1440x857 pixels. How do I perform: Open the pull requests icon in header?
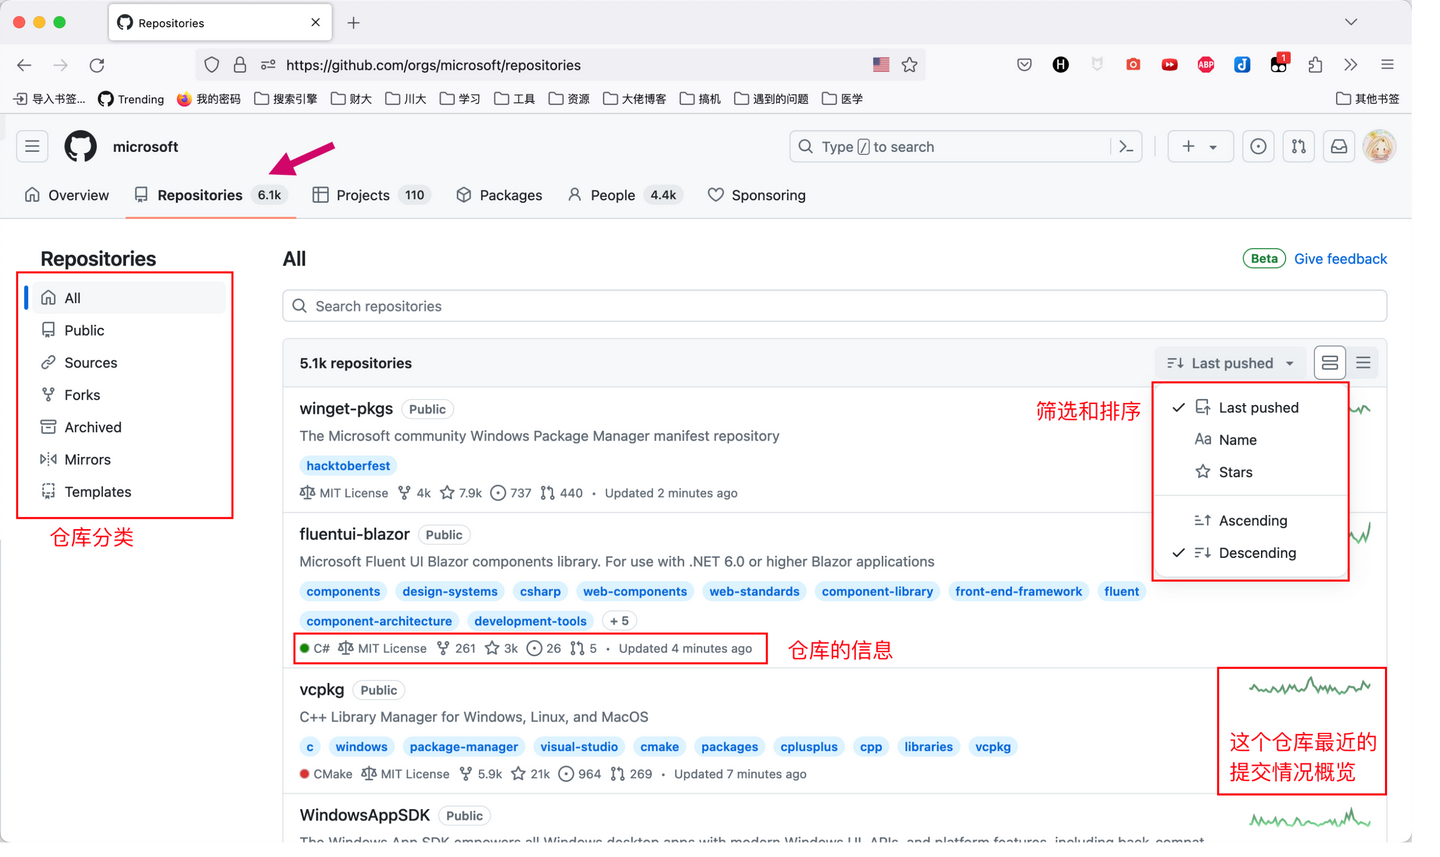click(x=1298, y=147)
